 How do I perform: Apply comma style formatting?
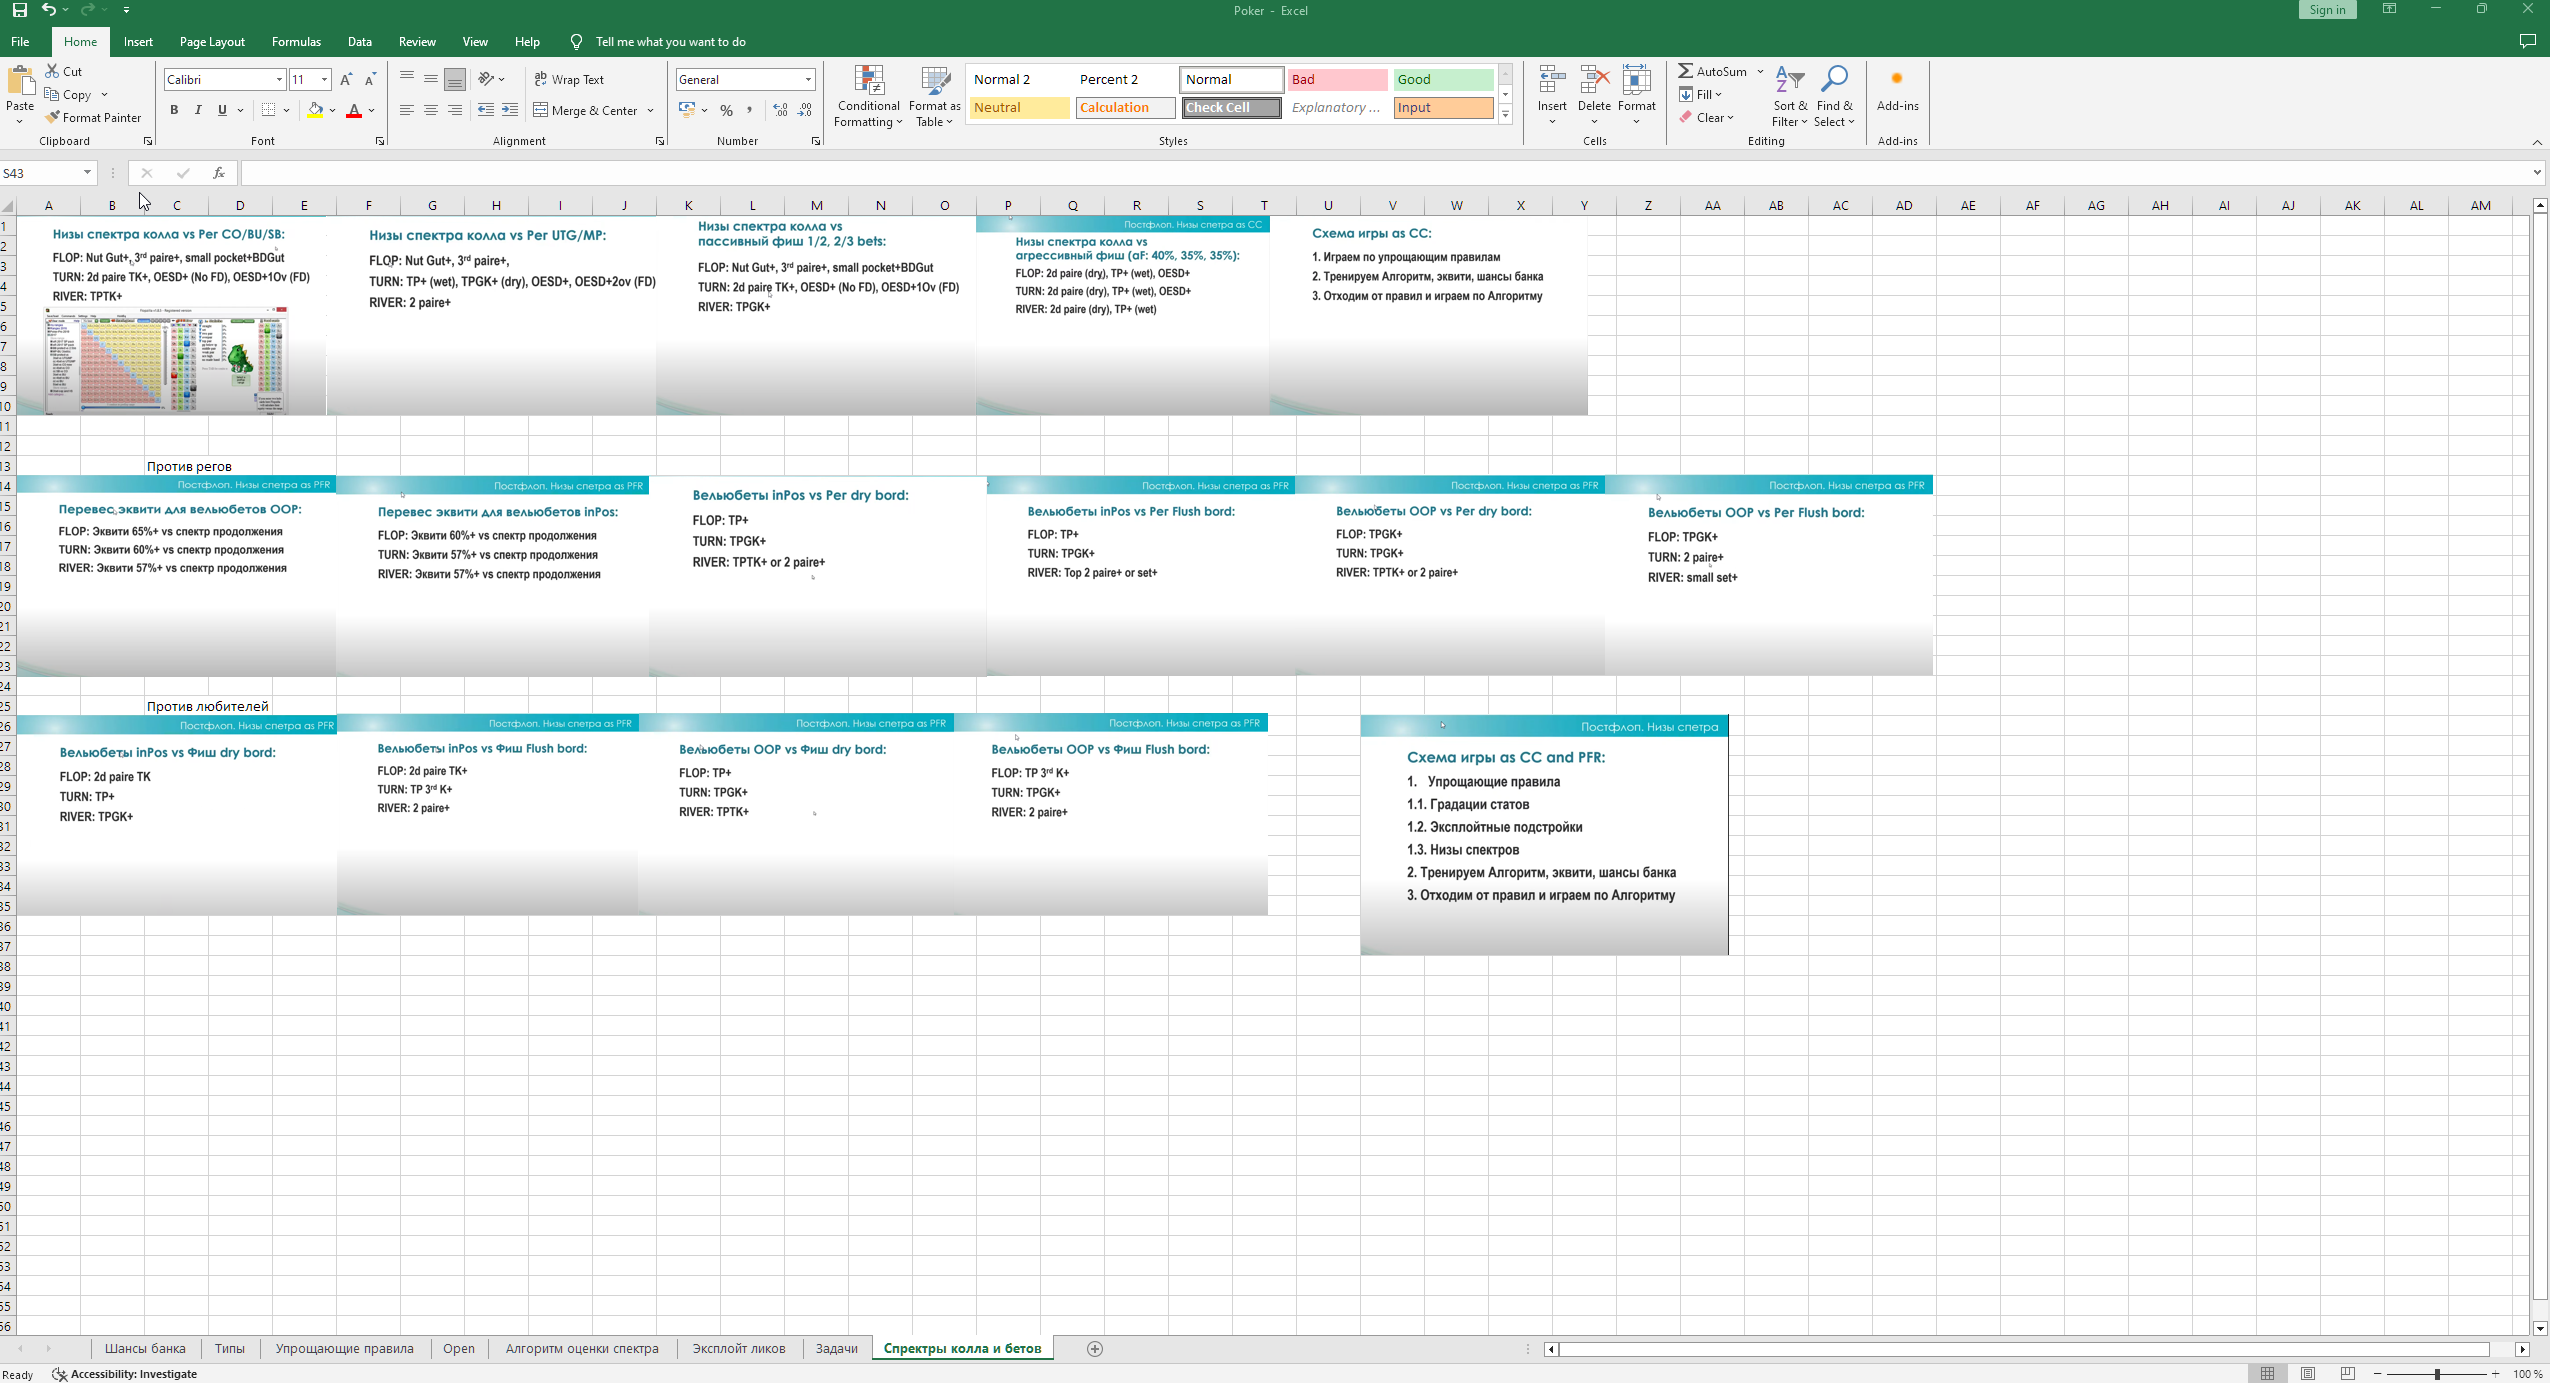point(749,110)
